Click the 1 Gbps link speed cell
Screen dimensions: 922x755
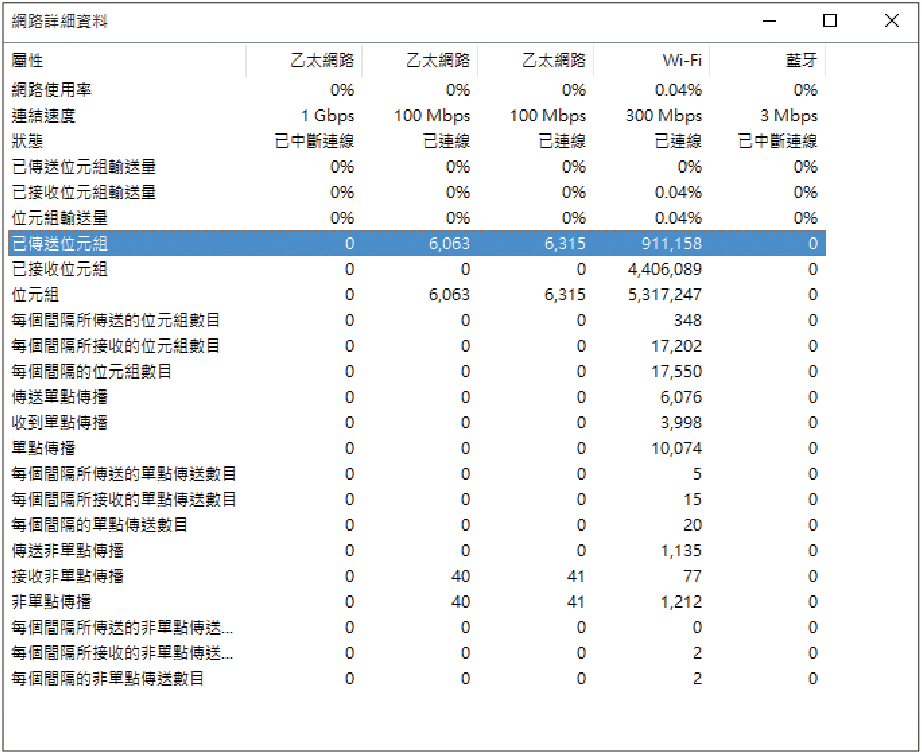[328, 116]
